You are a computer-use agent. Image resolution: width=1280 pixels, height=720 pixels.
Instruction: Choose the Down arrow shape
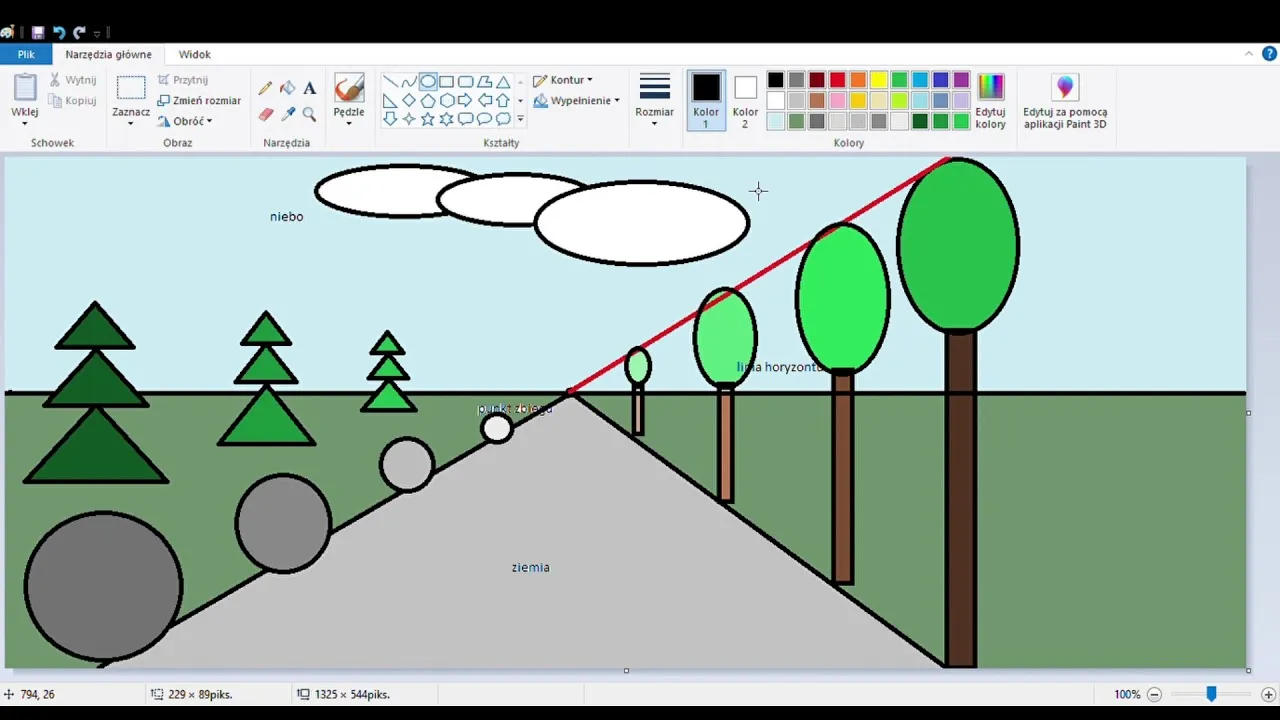click(390, 119)
